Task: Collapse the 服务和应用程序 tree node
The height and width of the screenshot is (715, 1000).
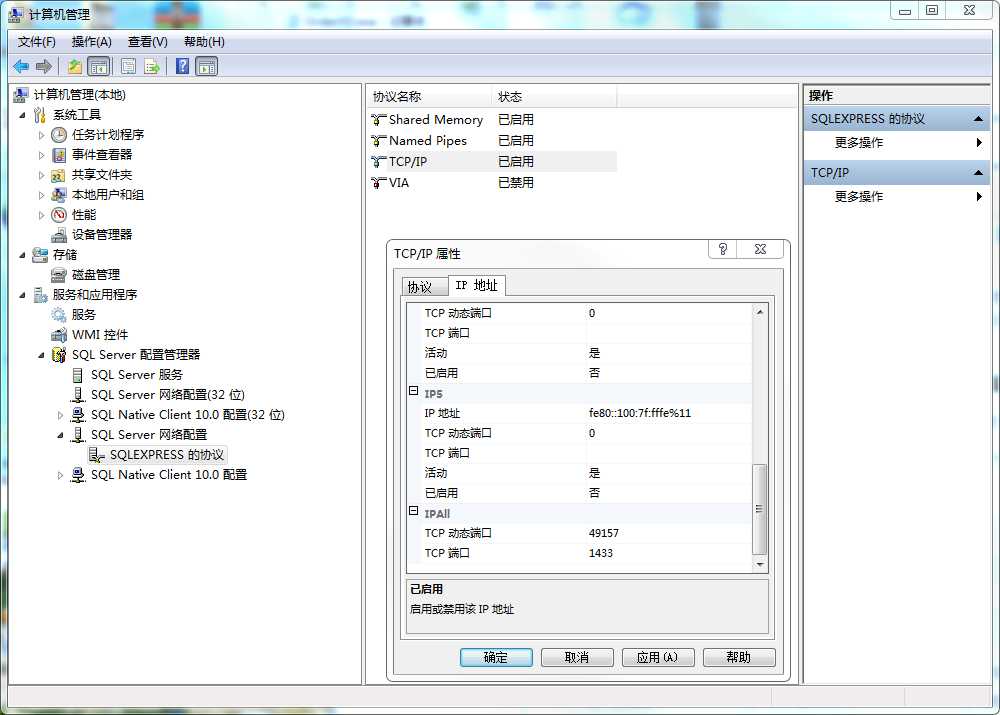Action: pos(22,295)
